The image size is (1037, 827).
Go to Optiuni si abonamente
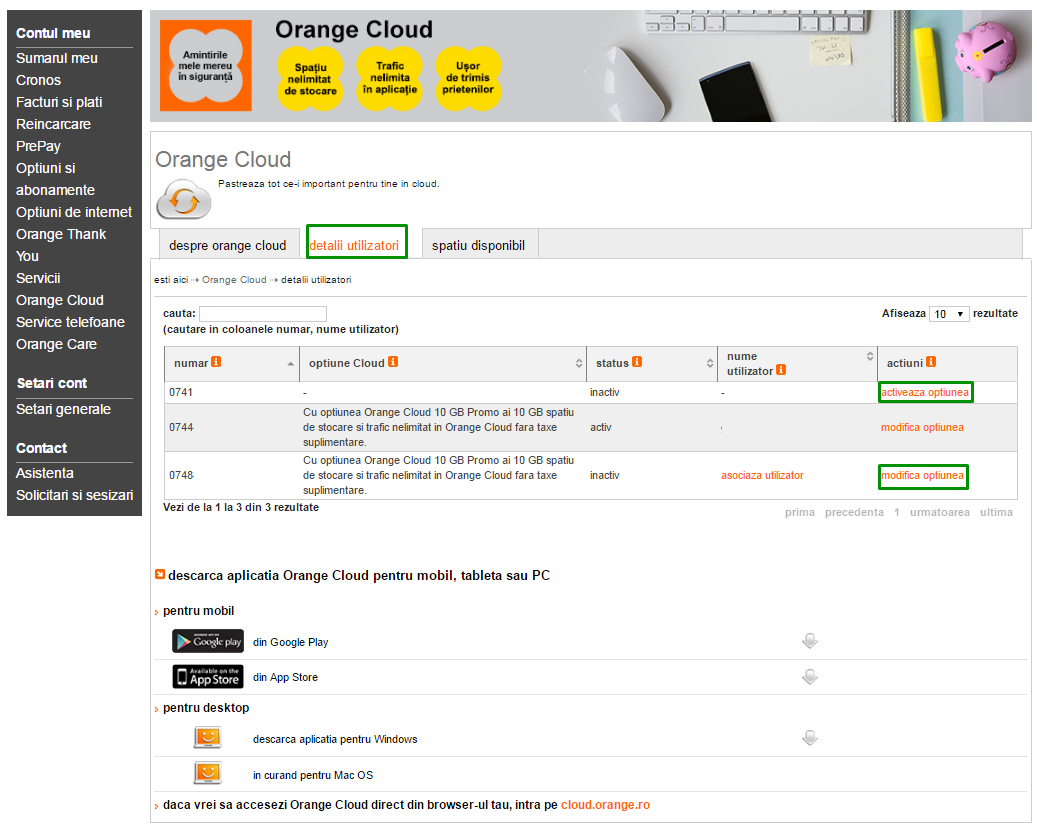coord(56,179)
